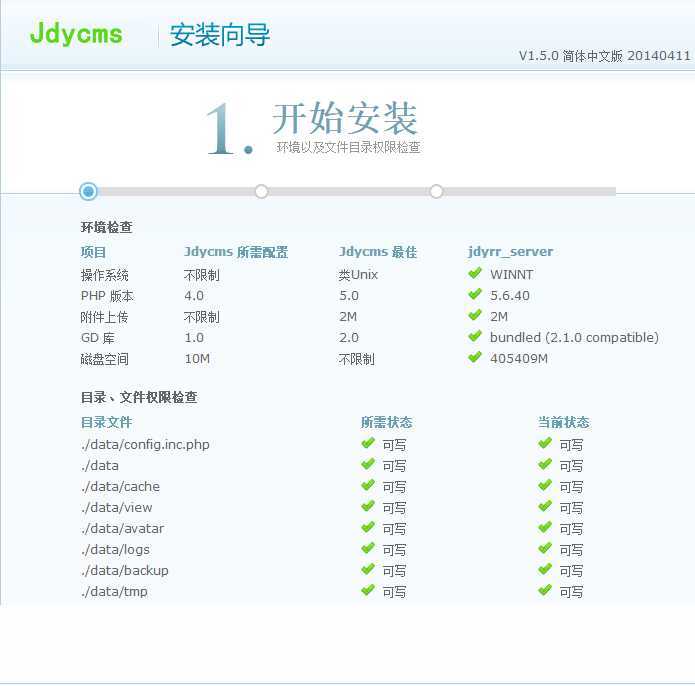Click the checkmark in the 附件上传 row
Viewport: 695px width, 686px height.
(x=475, y=315)
